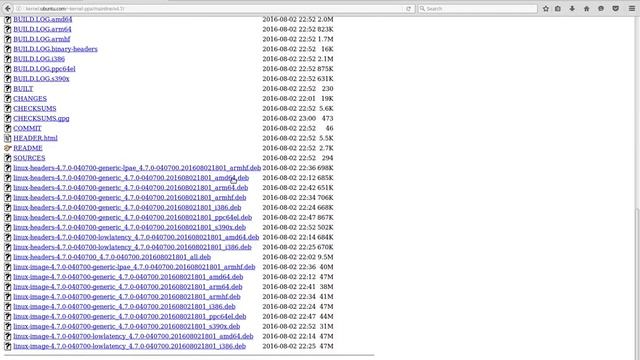Click file icon beside linux-image generic amd64.deb
The height and width of the screenshot is (360, 640).
8,277
